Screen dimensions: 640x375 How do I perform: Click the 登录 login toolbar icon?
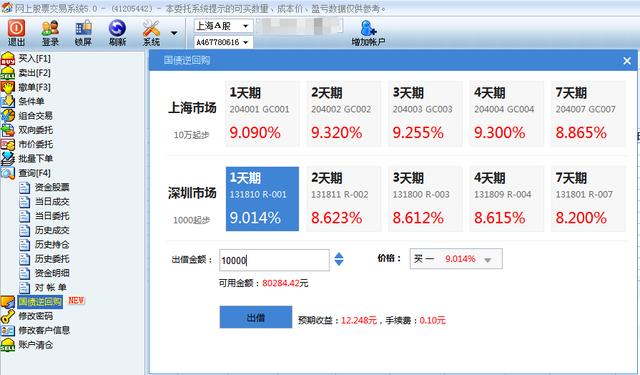click(50, 33)
